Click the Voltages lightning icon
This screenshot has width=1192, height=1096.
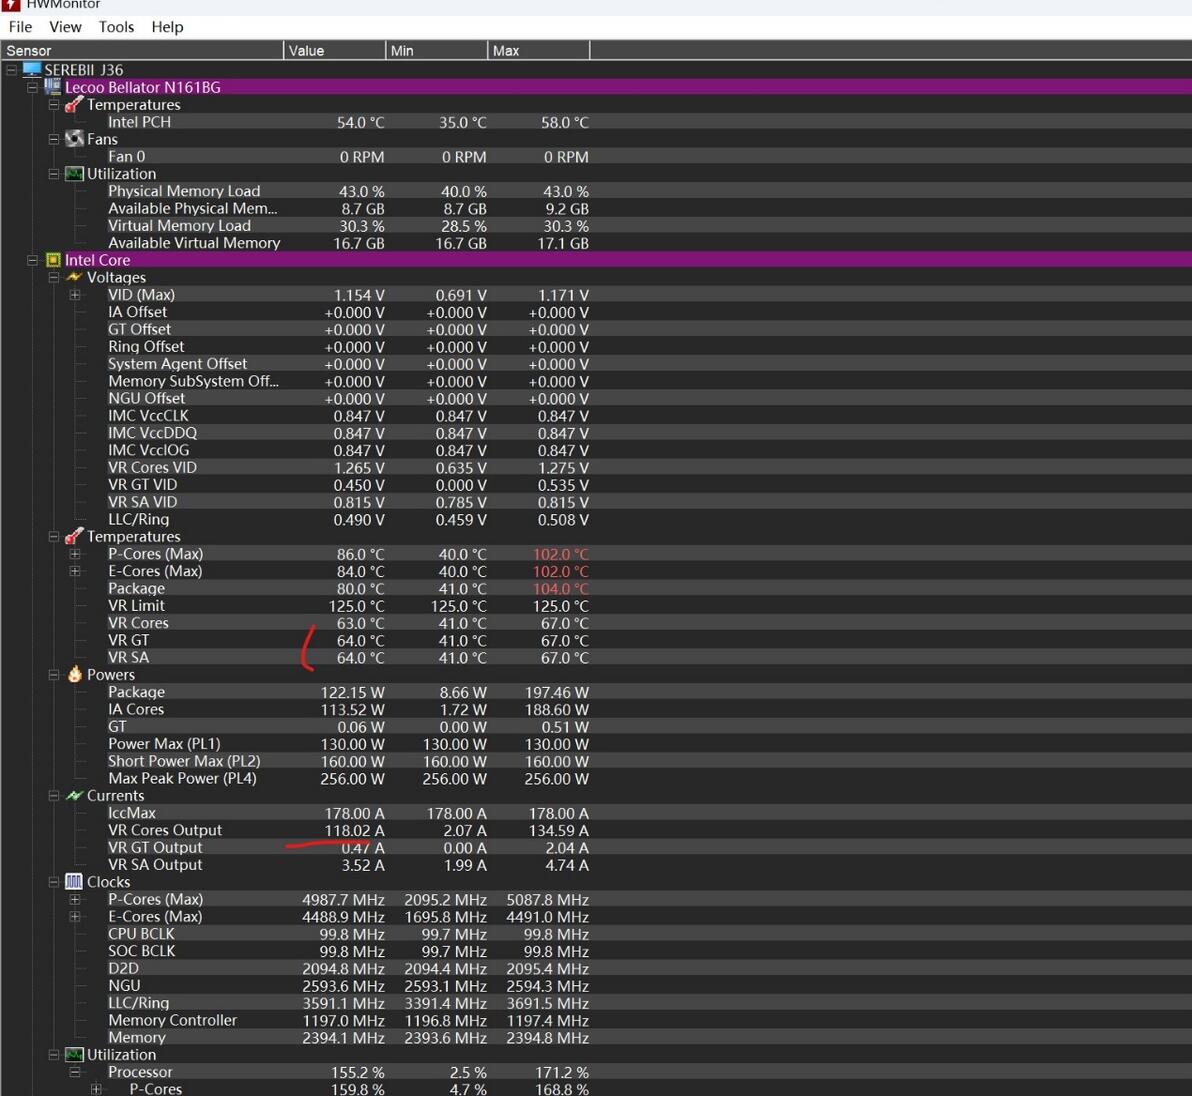click(x=74, y=277)
